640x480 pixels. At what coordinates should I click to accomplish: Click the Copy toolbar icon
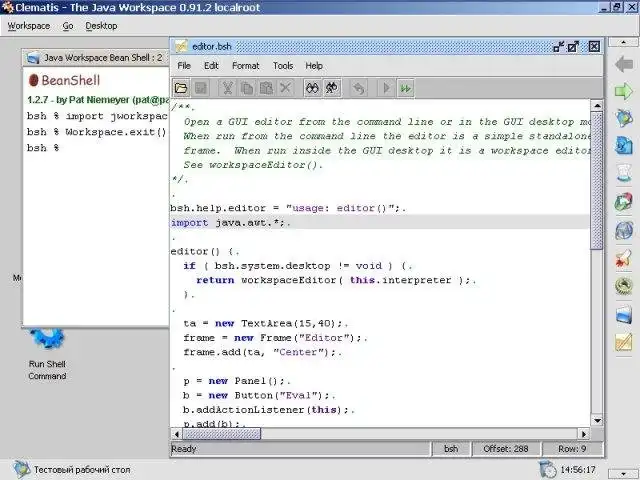pyautogui.click(x=247, y=88)
